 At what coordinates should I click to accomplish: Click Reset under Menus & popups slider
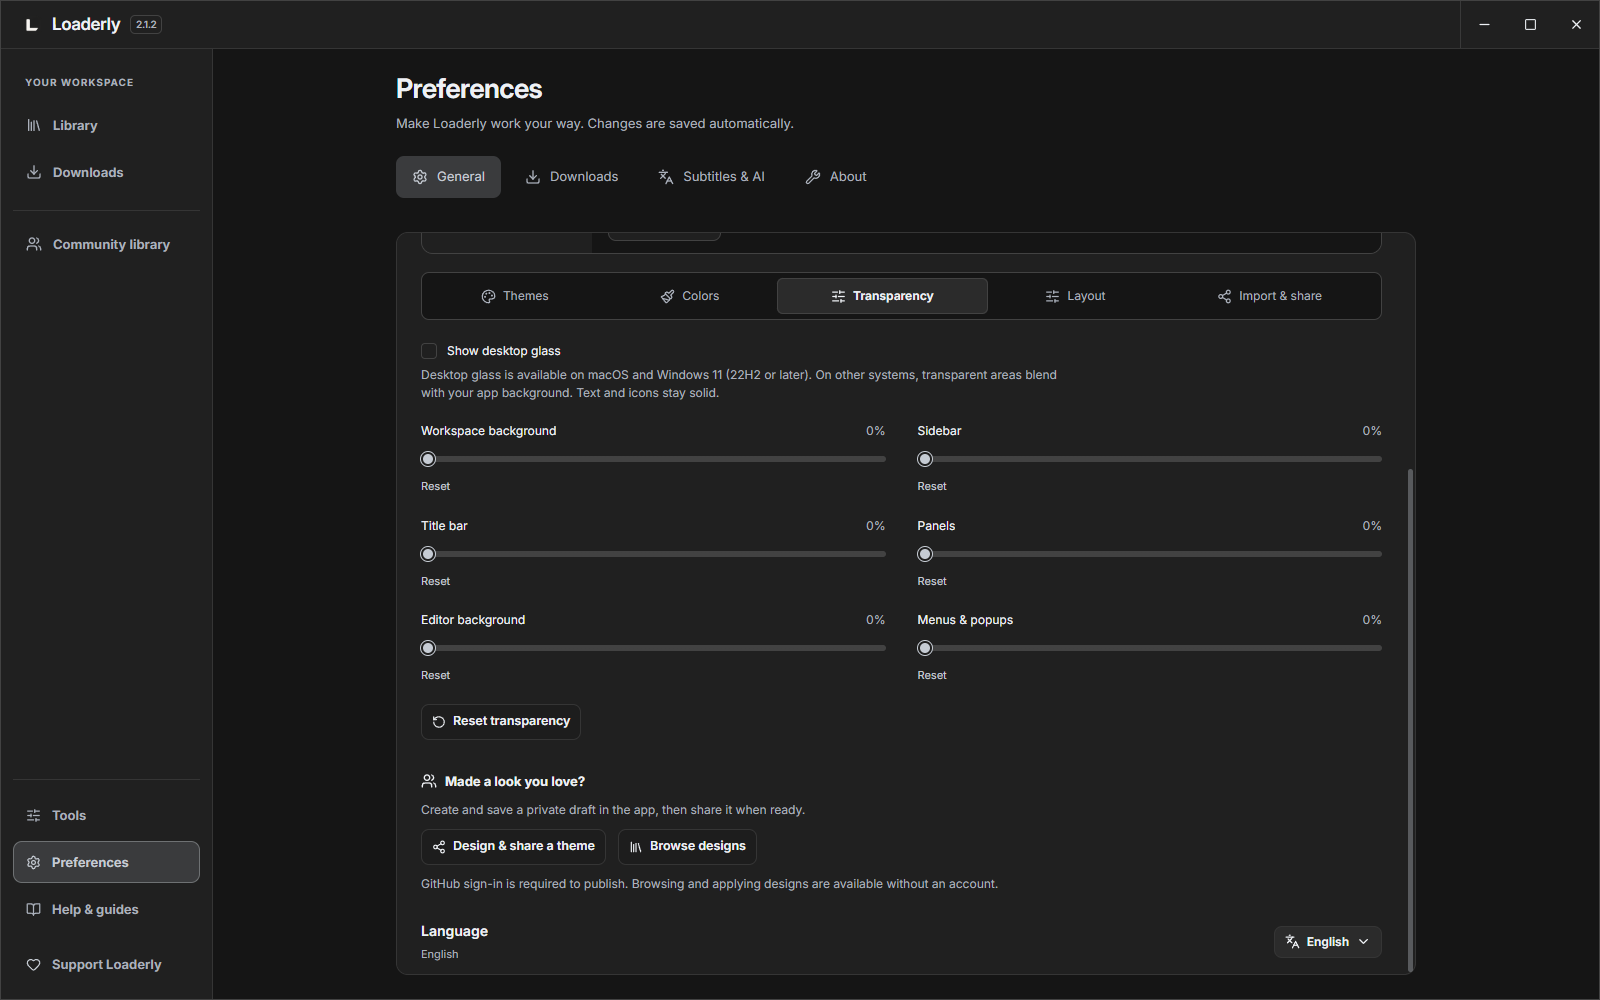click(x=932, y=675)
